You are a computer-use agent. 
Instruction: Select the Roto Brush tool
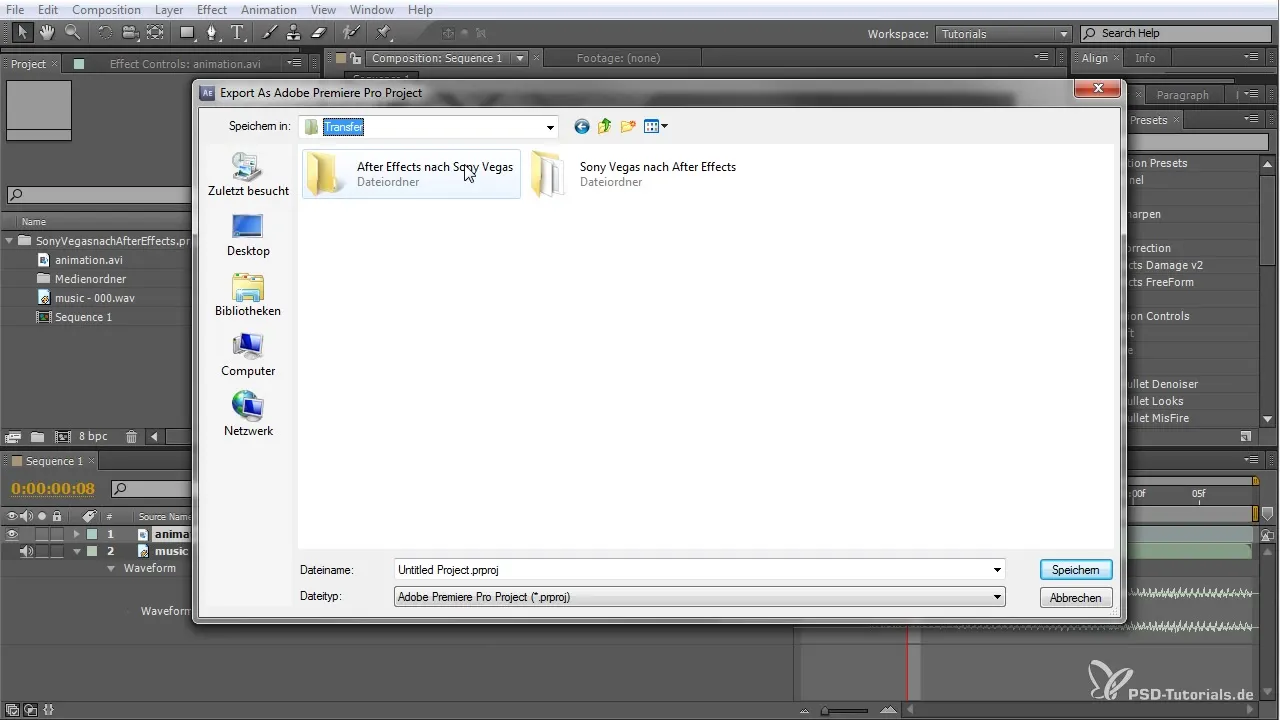pyautogui.click(x=350, y=33)
